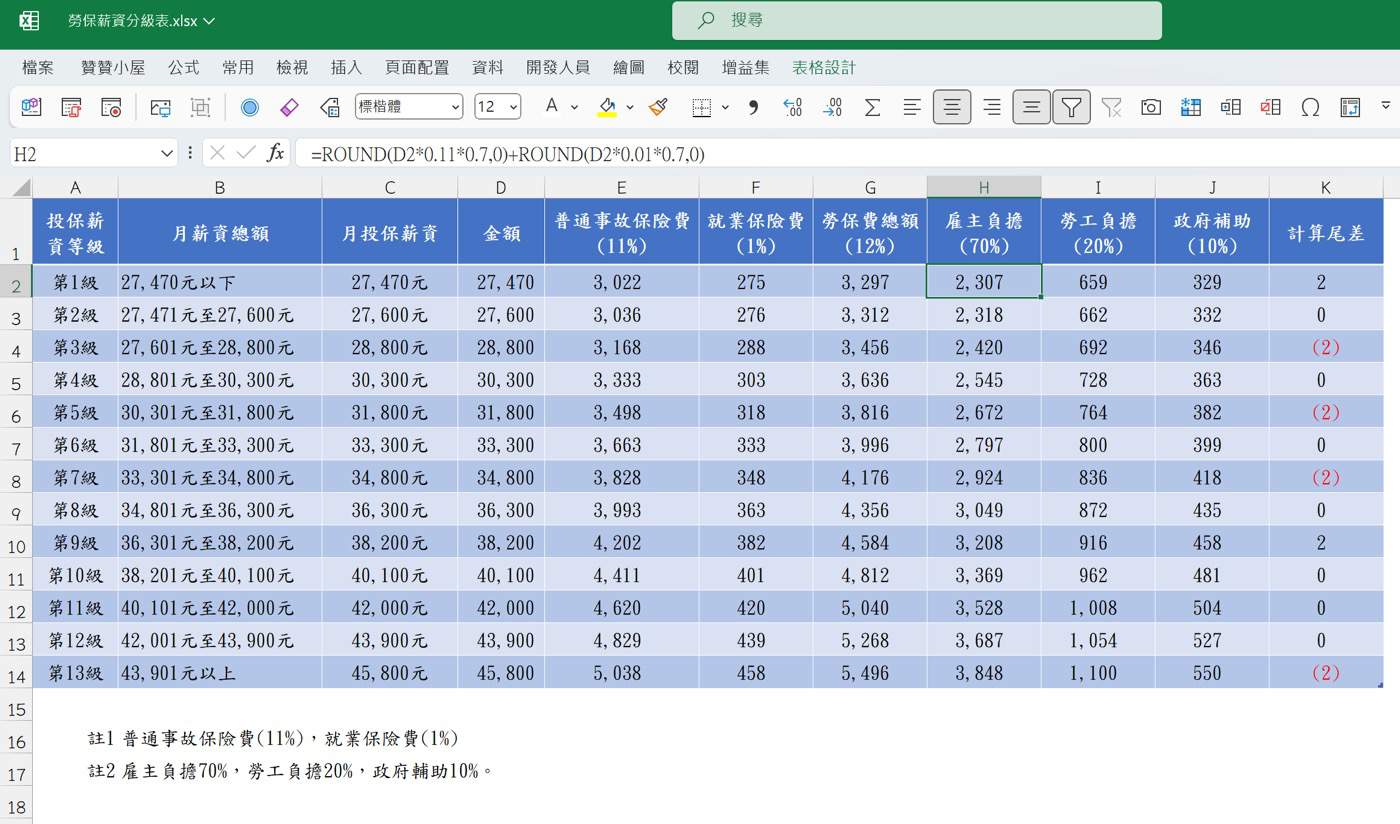This screenshot has width=1400, height=824.
Task: Click the Select All corner triangle
Action: (x=19, y=187)
